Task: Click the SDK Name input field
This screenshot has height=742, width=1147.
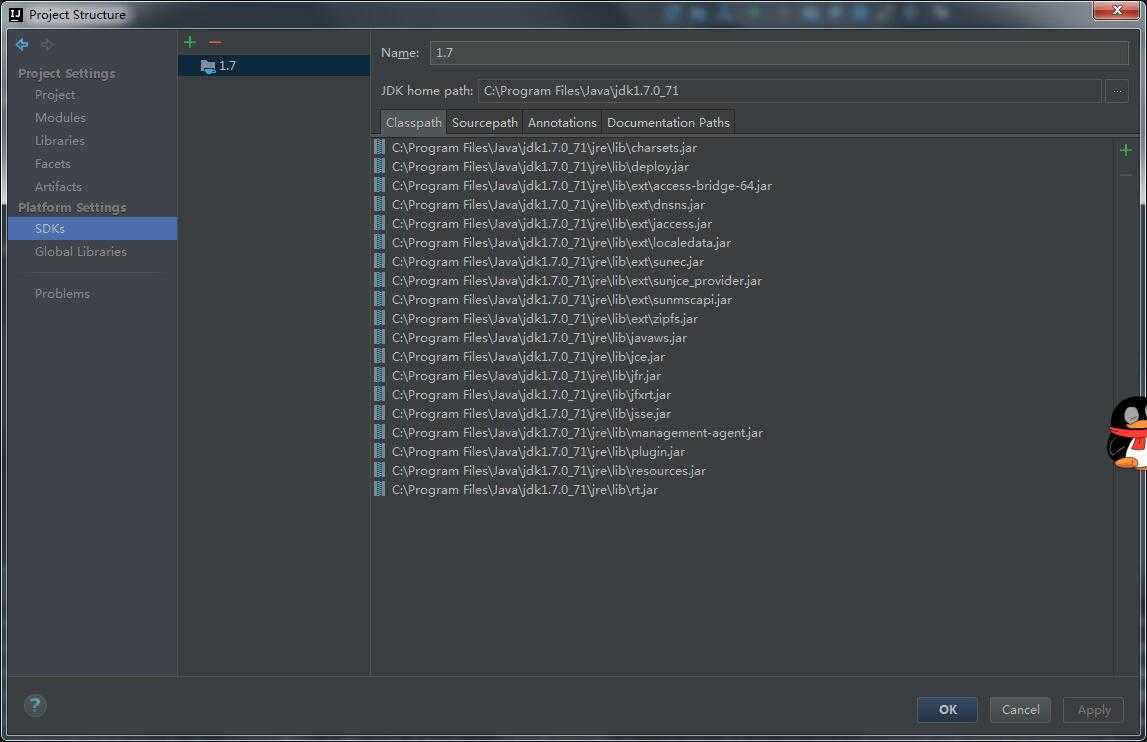Action: click(x=779, y=53)
